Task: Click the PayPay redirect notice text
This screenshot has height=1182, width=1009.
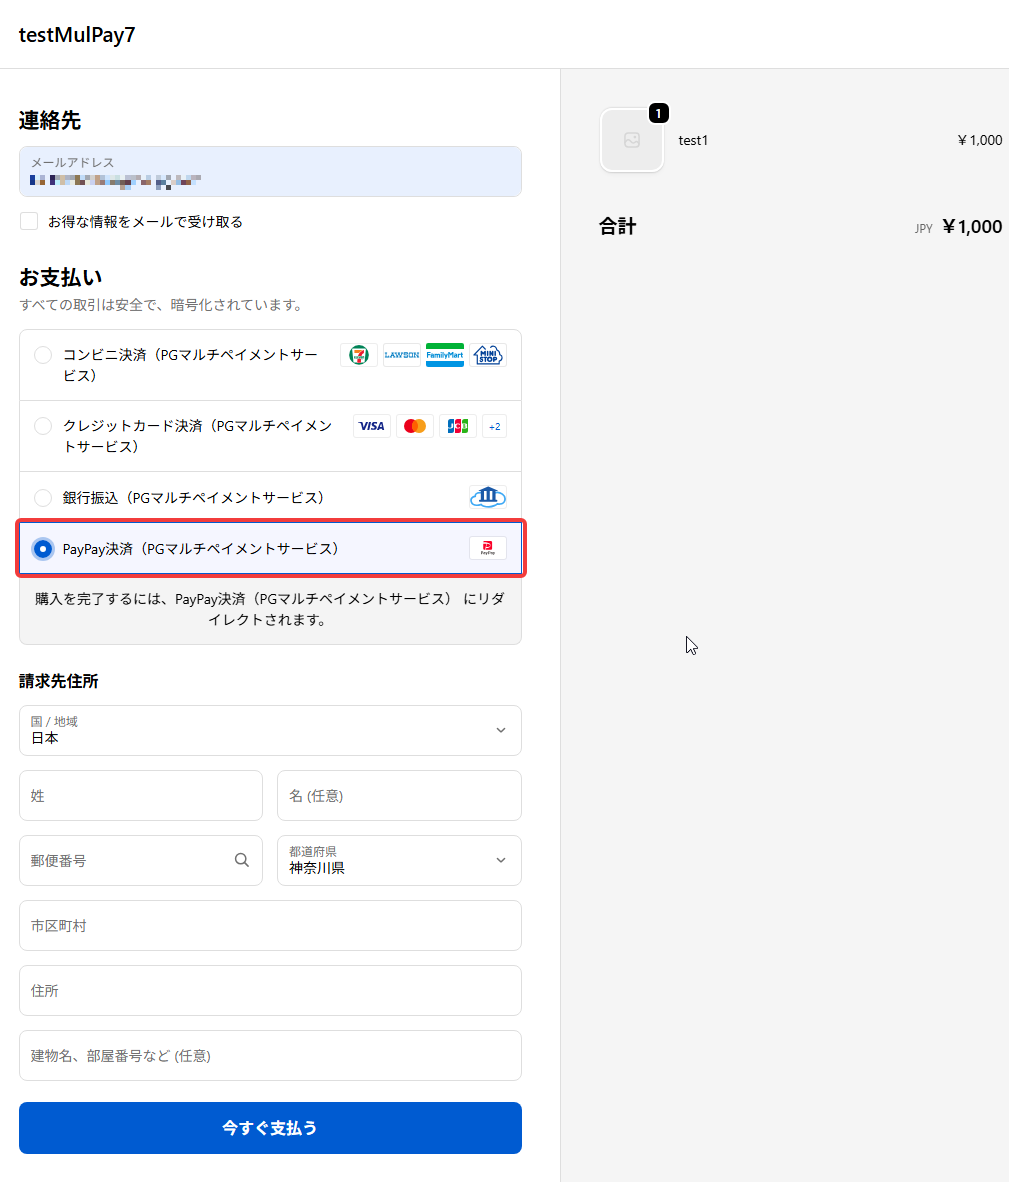Action: point(270,609)
